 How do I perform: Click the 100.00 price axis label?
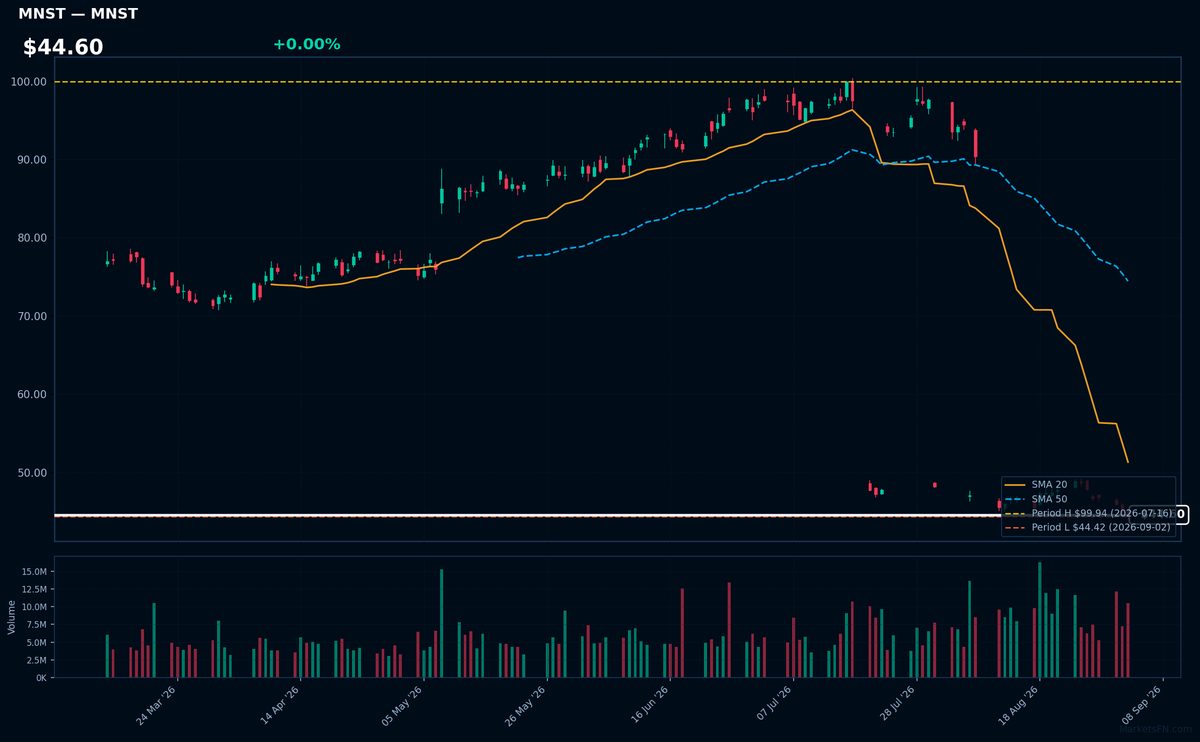tap(30, 82)
